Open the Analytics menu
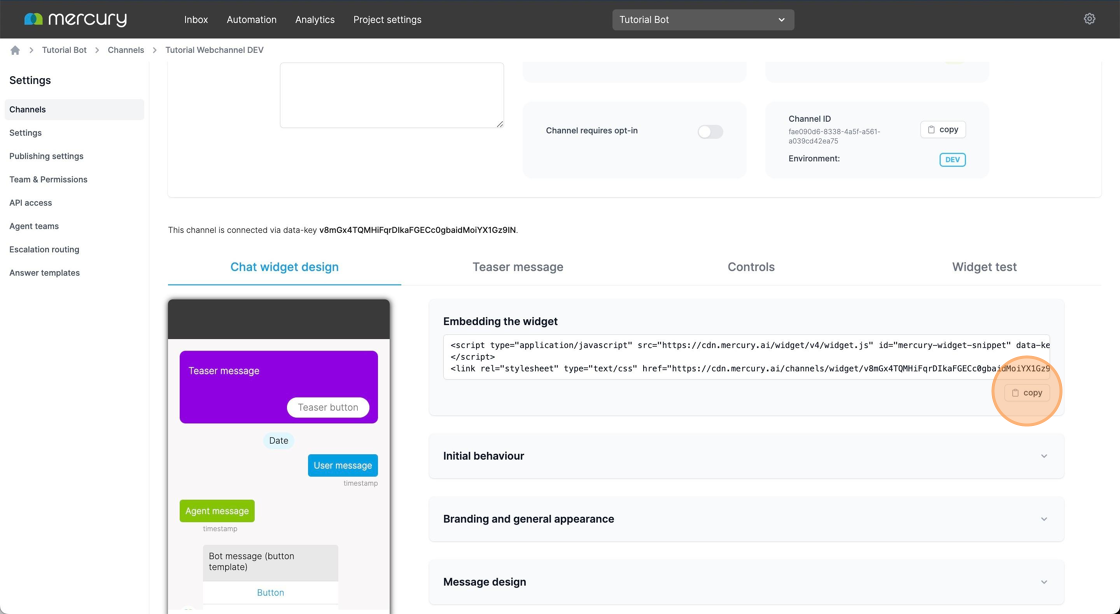The image size is (1120, 614). click(315, 19)
